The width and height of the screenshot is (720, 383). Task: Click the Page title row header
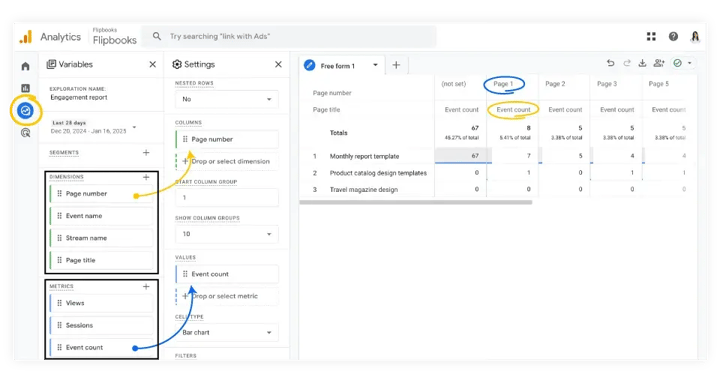(x=326, y=110)
